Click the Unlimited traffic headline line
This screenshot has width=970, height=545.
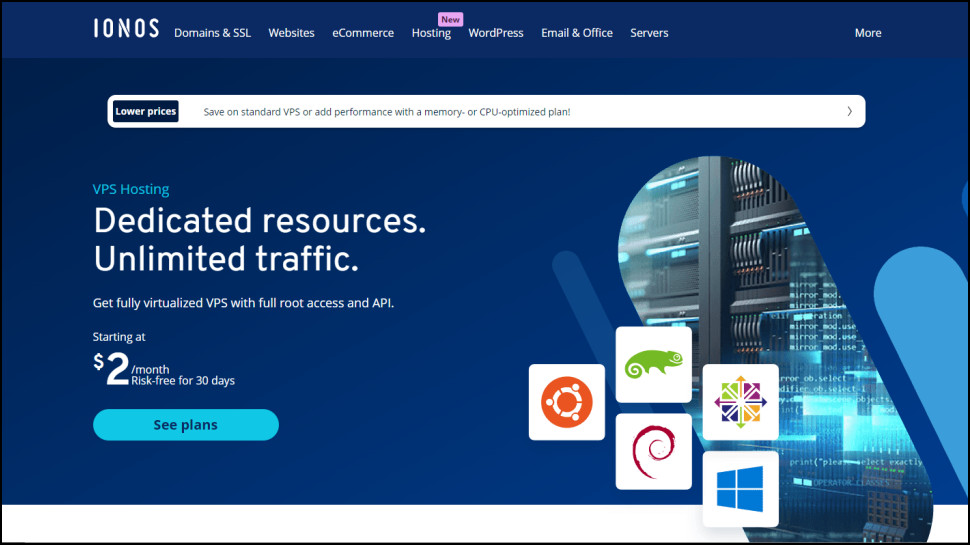pos(226,259)
